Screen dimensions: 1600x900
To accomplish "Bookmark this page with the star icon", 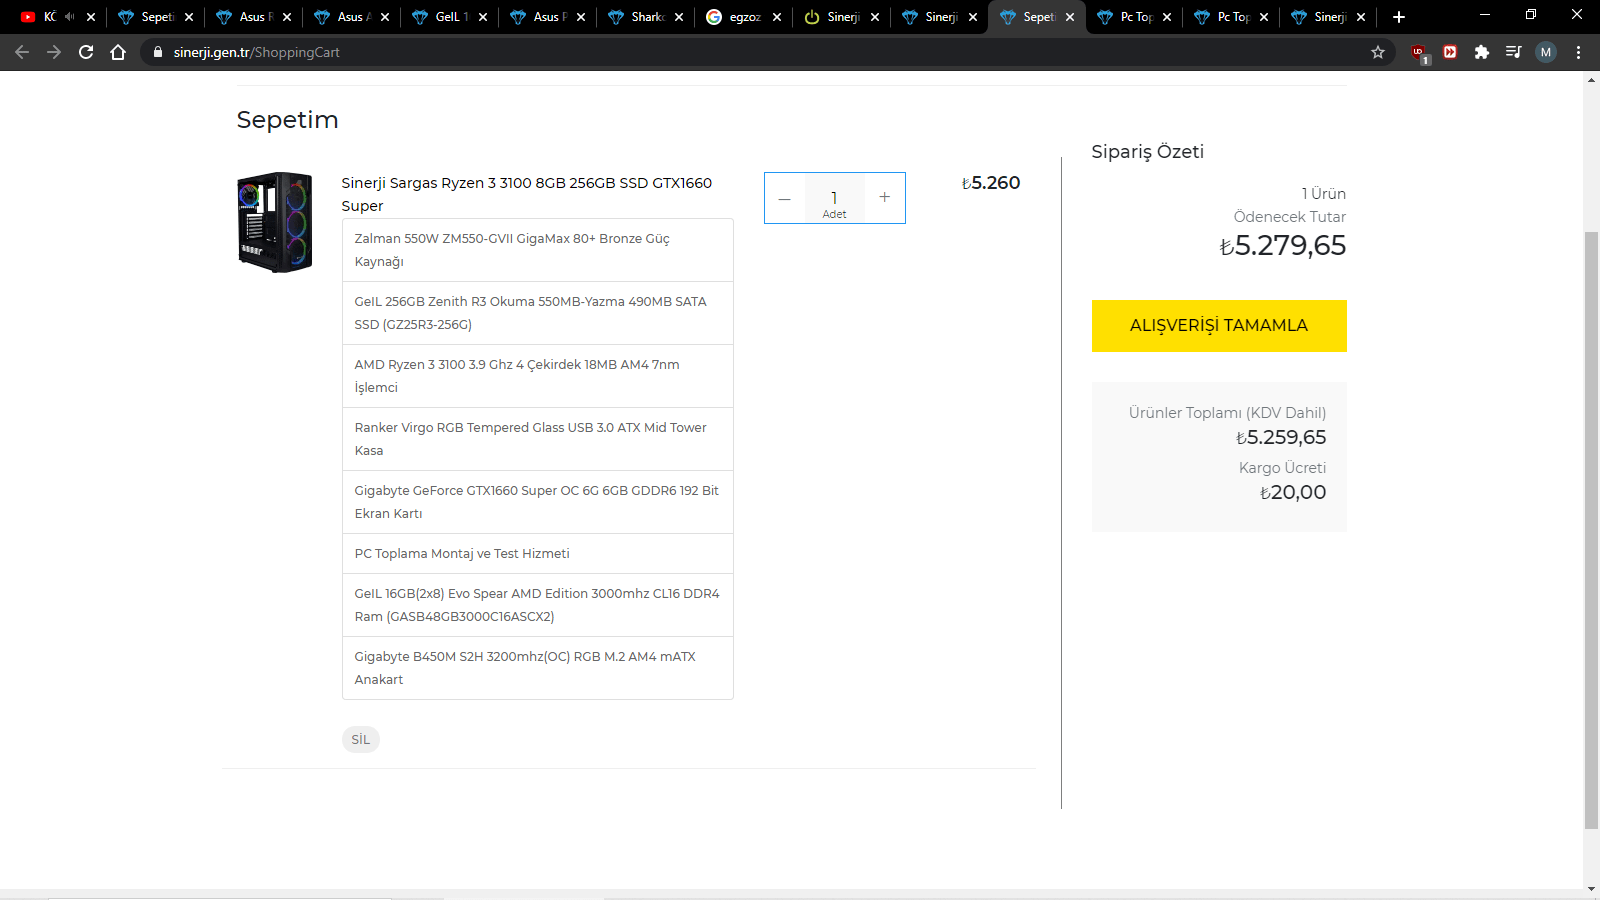I will 1378,52.
